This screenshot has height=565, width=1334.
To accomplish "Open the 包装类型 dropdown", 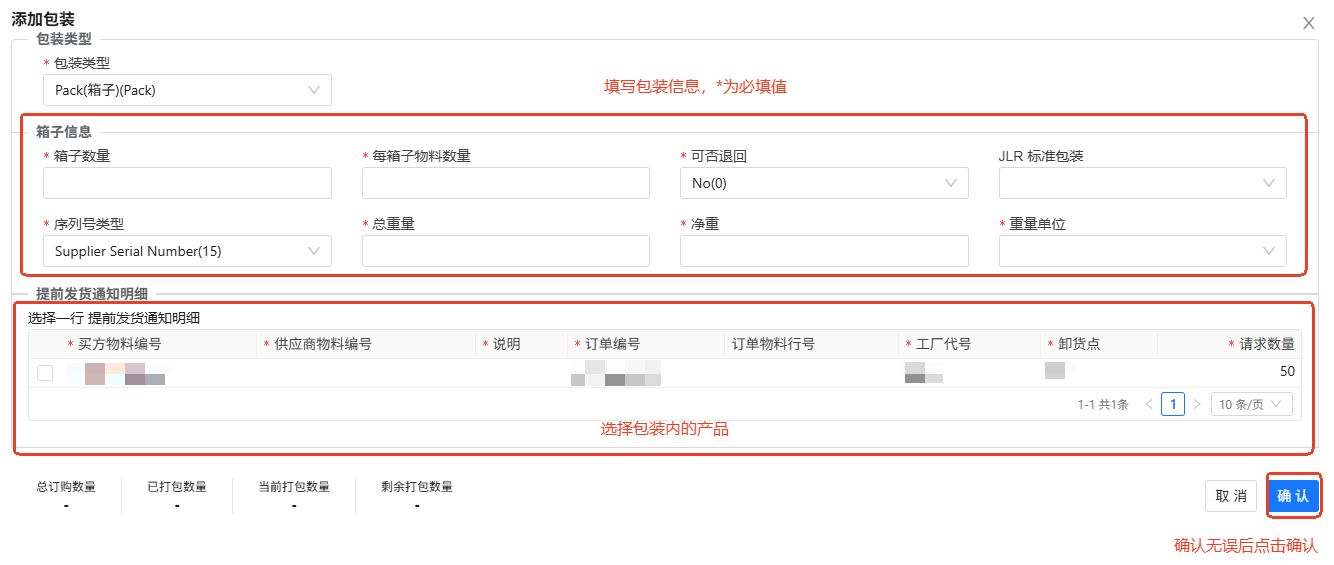I will [x=187, y=90].
